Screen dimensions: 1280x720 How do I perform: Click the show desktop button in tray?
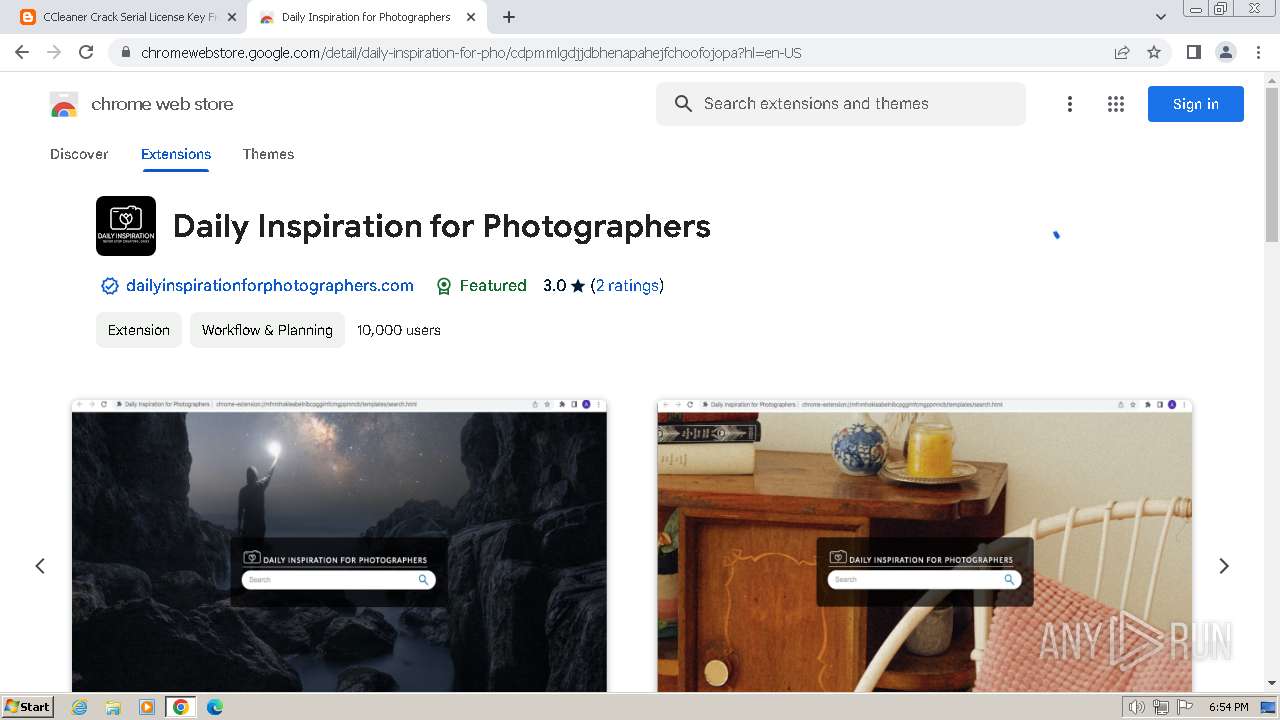[x=1268, y=707]
